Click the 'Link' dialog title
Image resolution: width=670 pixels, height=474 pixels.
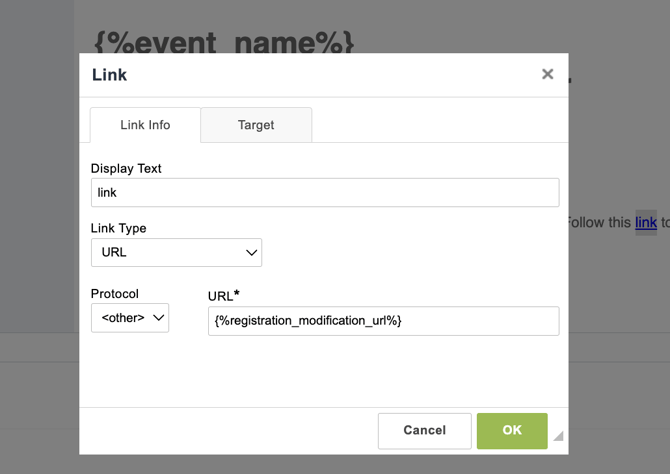pos(109,75)
